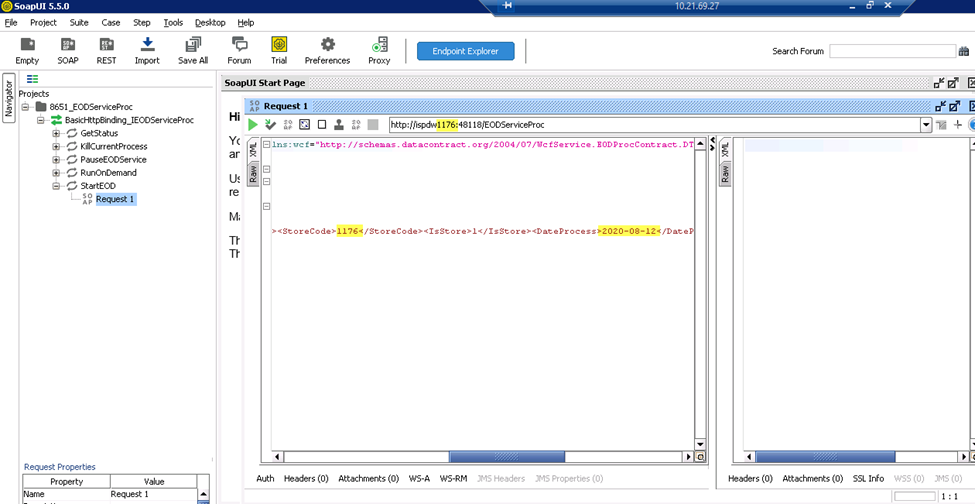Click the Trial icon
This screenshot has width=975, height=504.
coord(279,51)
